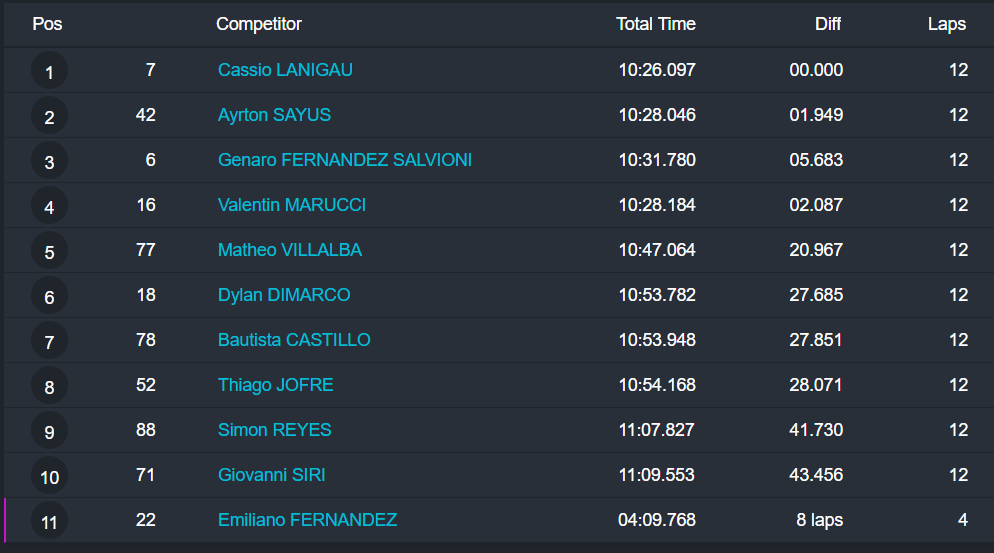
Task: Open Emiliano FERNANDEZ competitor profile
Action: 307,520
